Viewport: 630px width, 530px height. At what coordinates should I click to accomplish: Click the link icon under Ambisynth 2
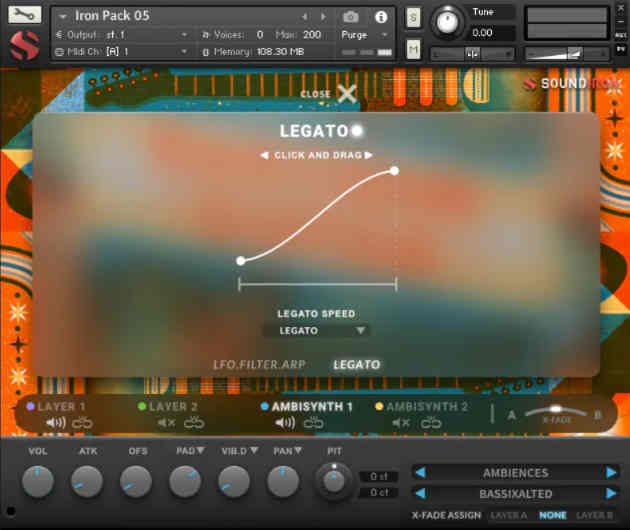point(431,423)
